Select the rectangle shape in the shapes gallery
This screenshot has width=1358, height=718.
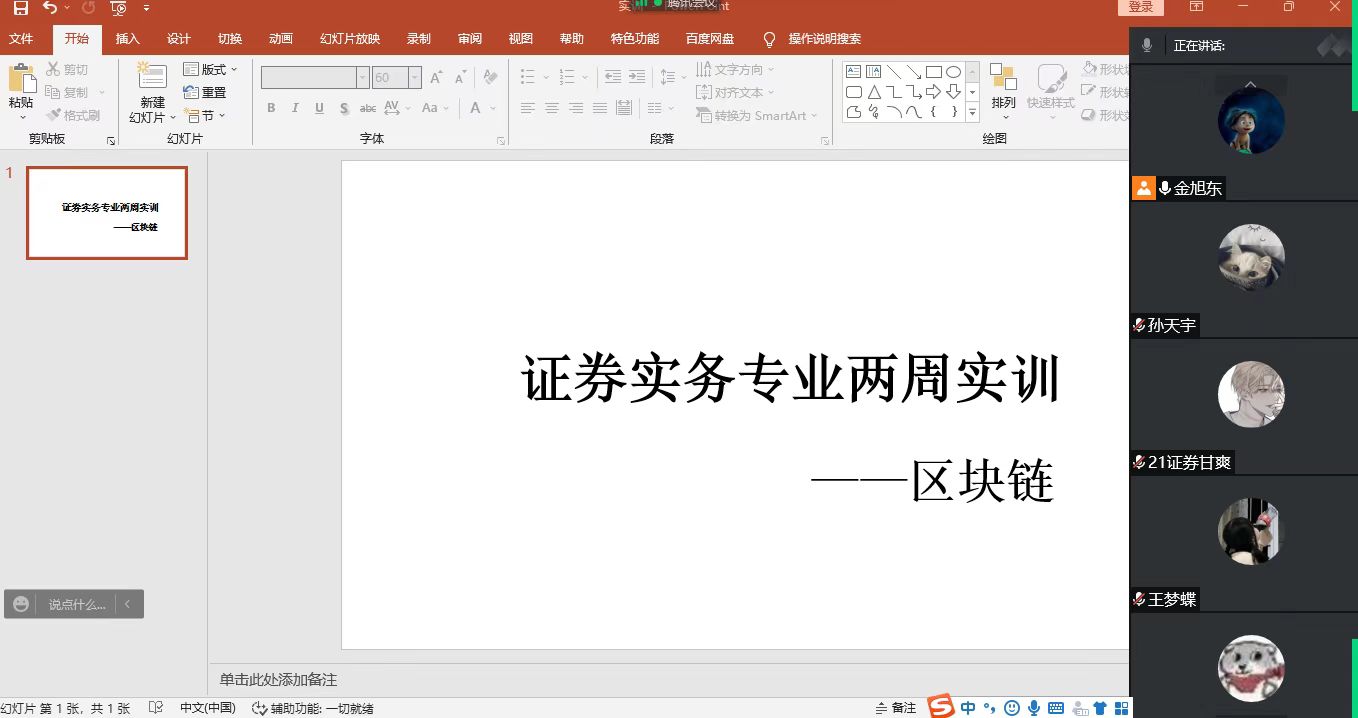click(933, 72)
